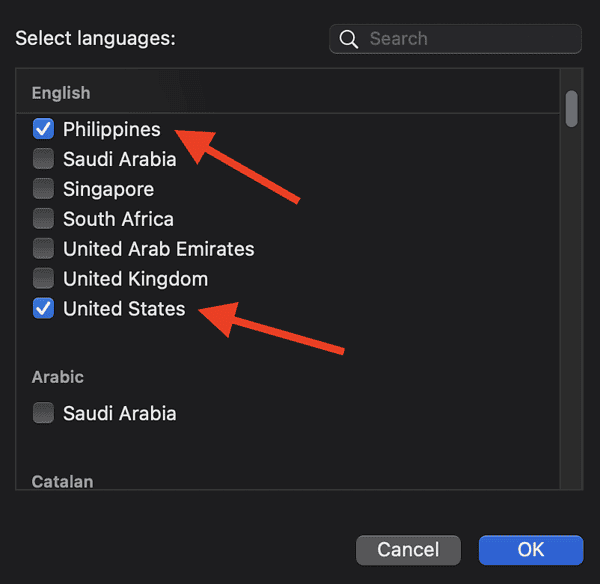Click the Arabic section header
This screenshot has width=600, height=584.
pos(58,377)
